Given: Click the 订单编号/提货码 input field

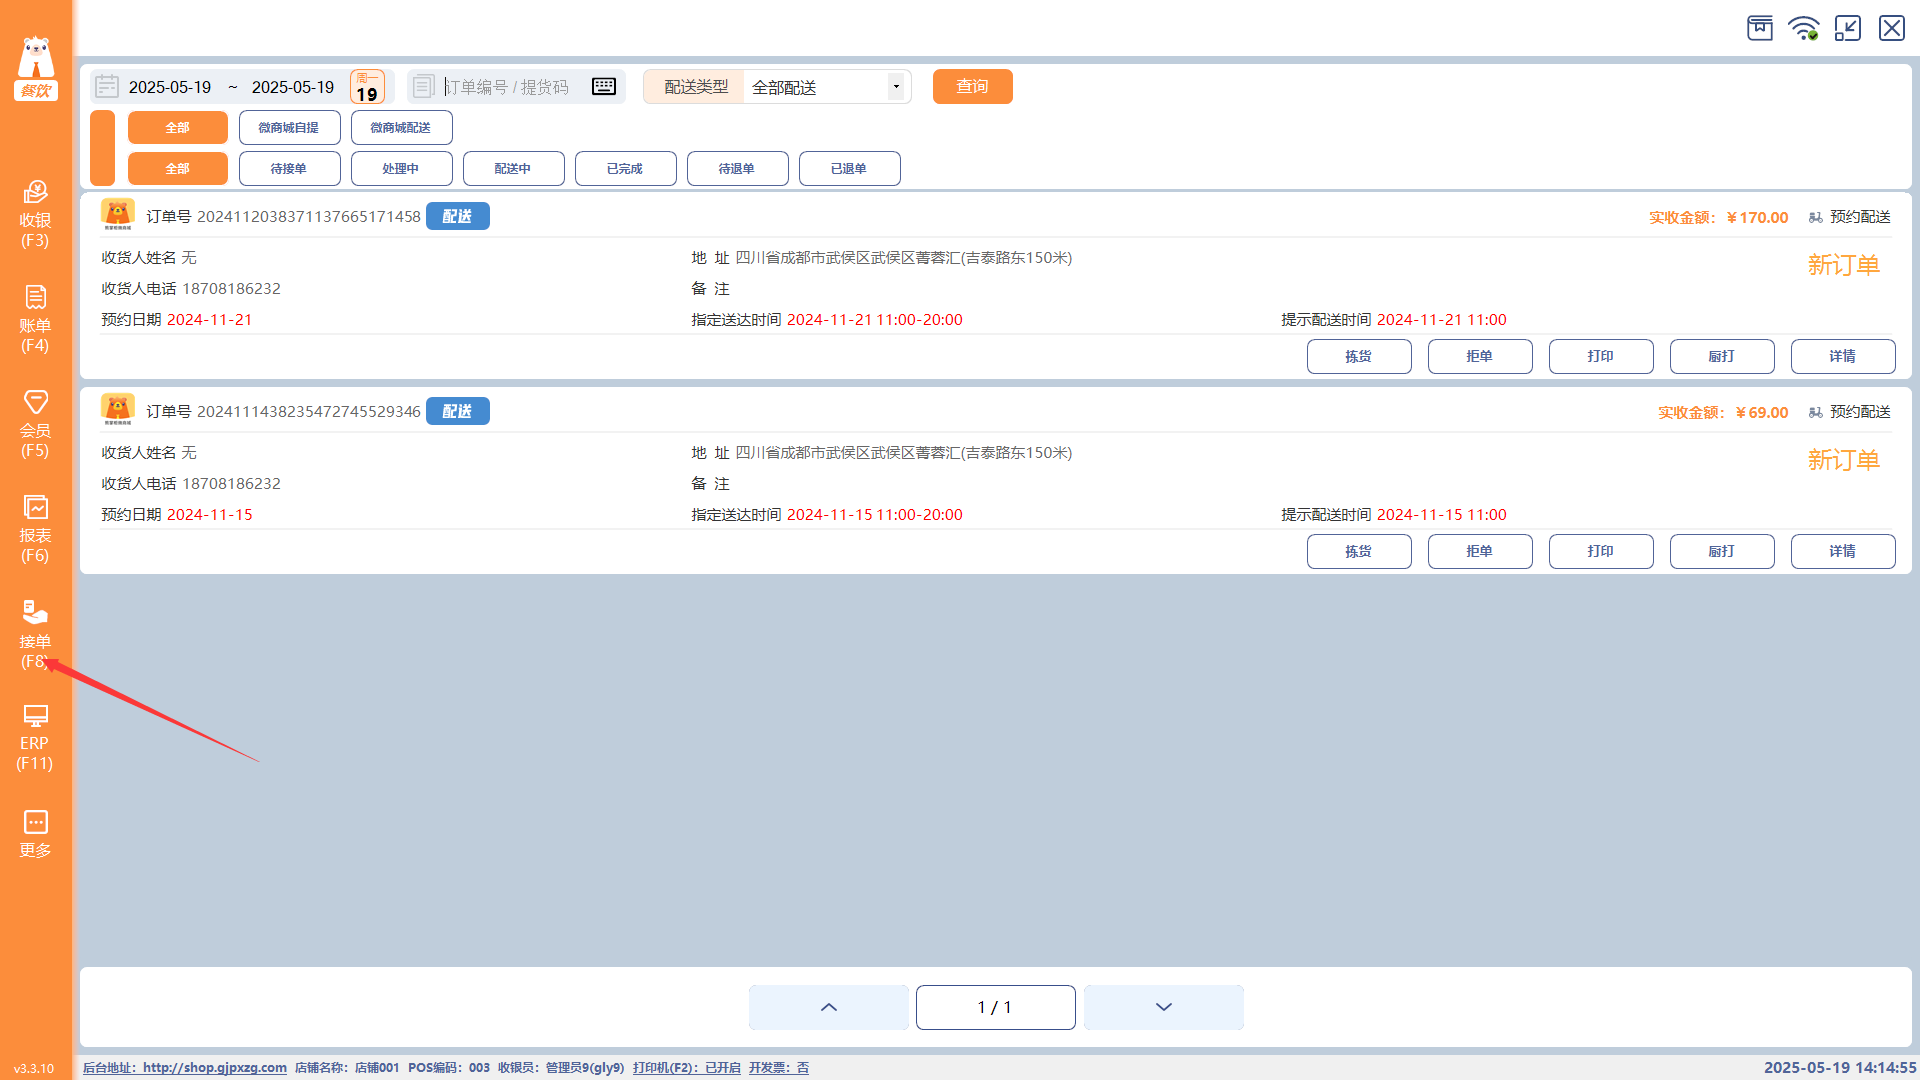Looking at the screenshot, I should point(510,87).
